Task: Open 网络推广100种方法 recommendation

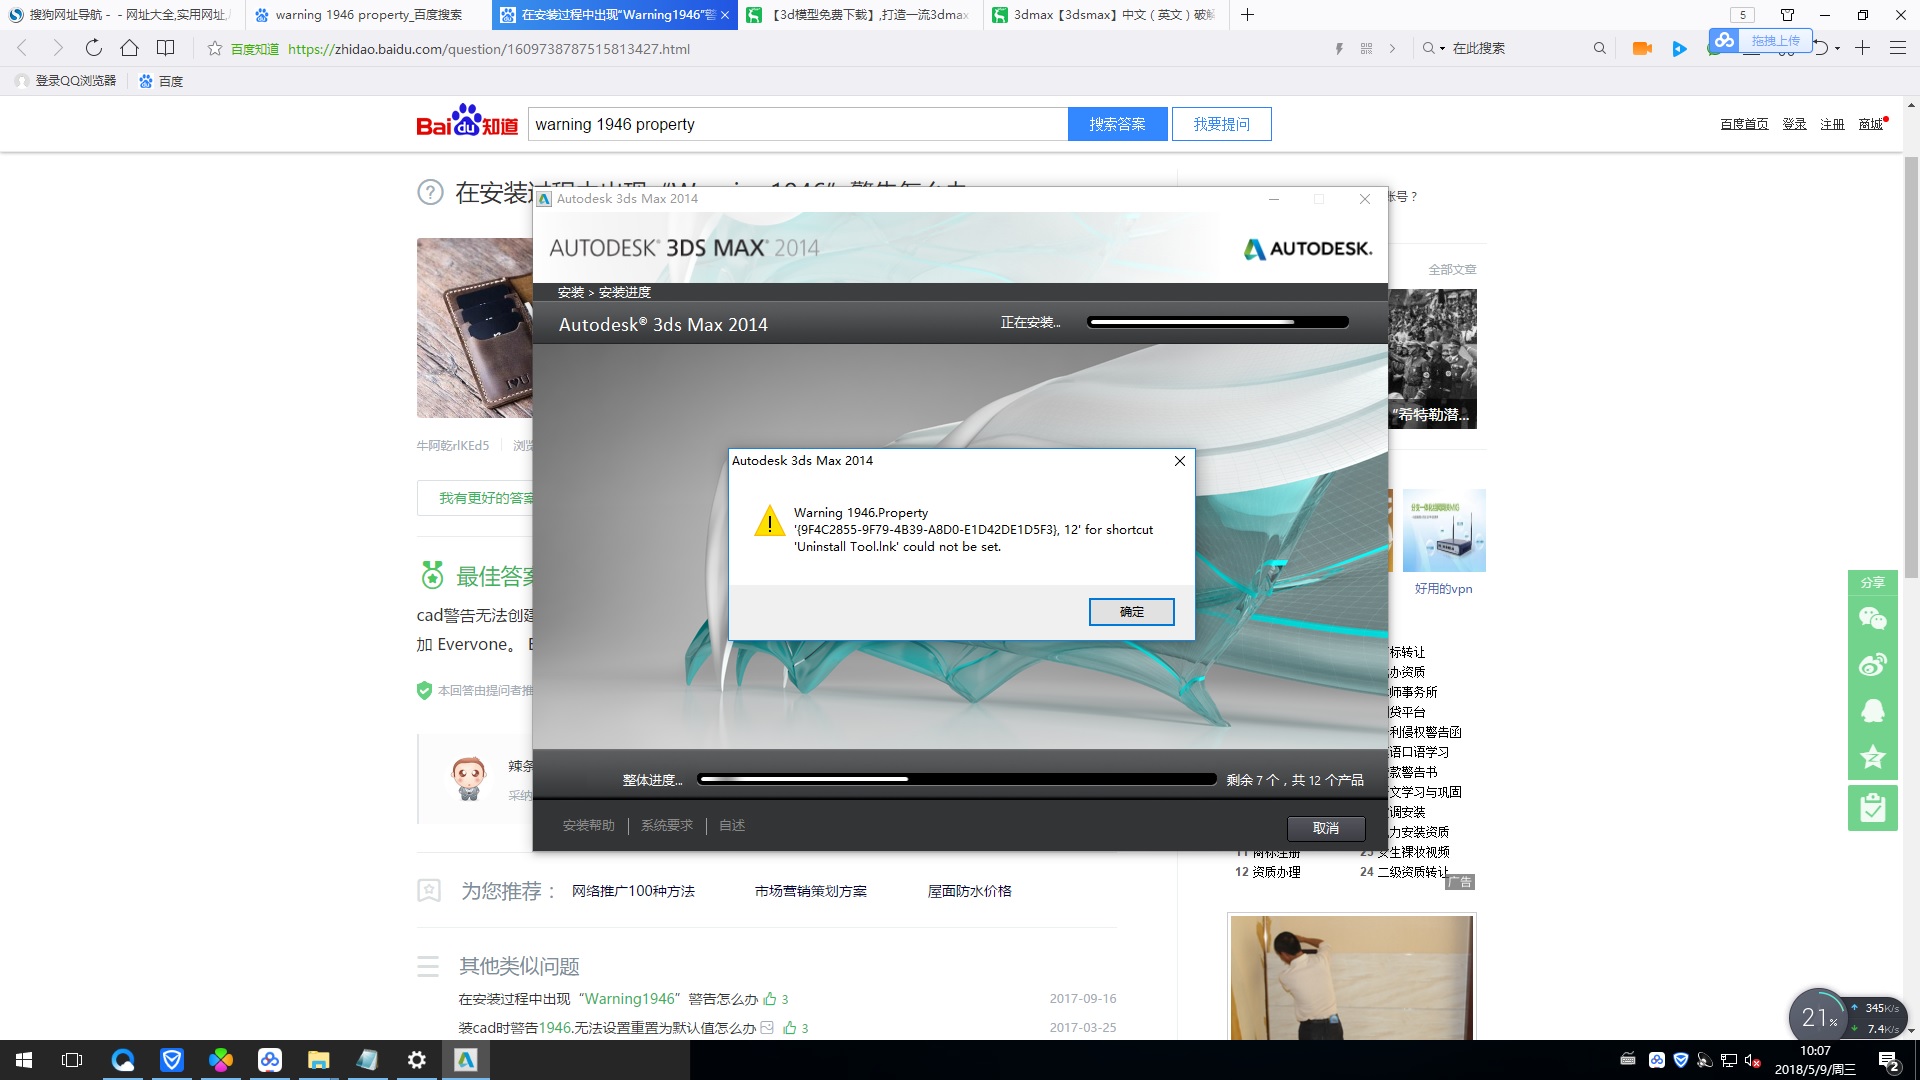Action: (x=633, y=891)
